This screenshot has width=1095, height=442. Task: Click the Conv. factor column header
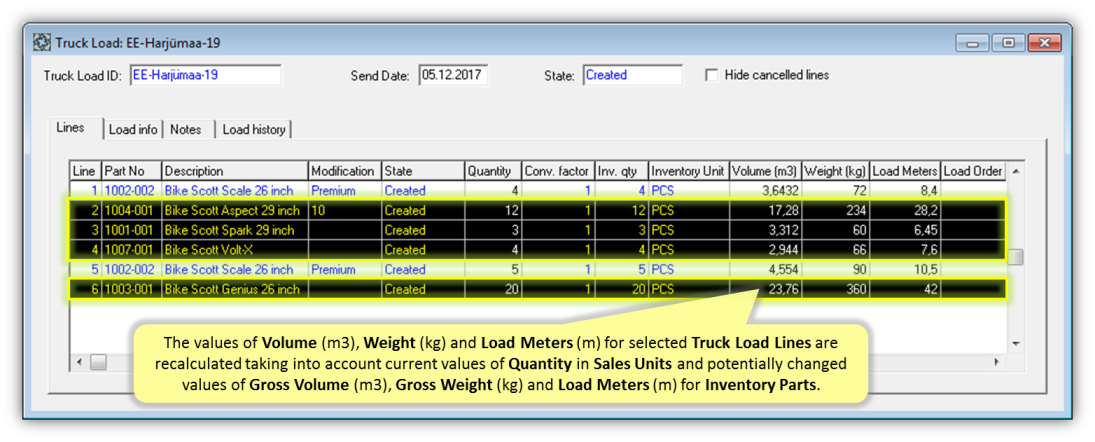558,171
